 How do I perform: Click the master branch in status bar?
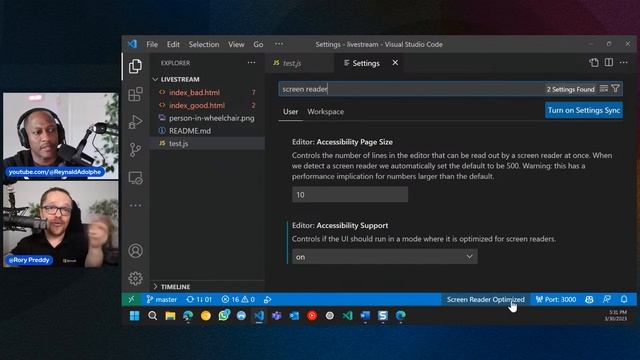(162, 299)
